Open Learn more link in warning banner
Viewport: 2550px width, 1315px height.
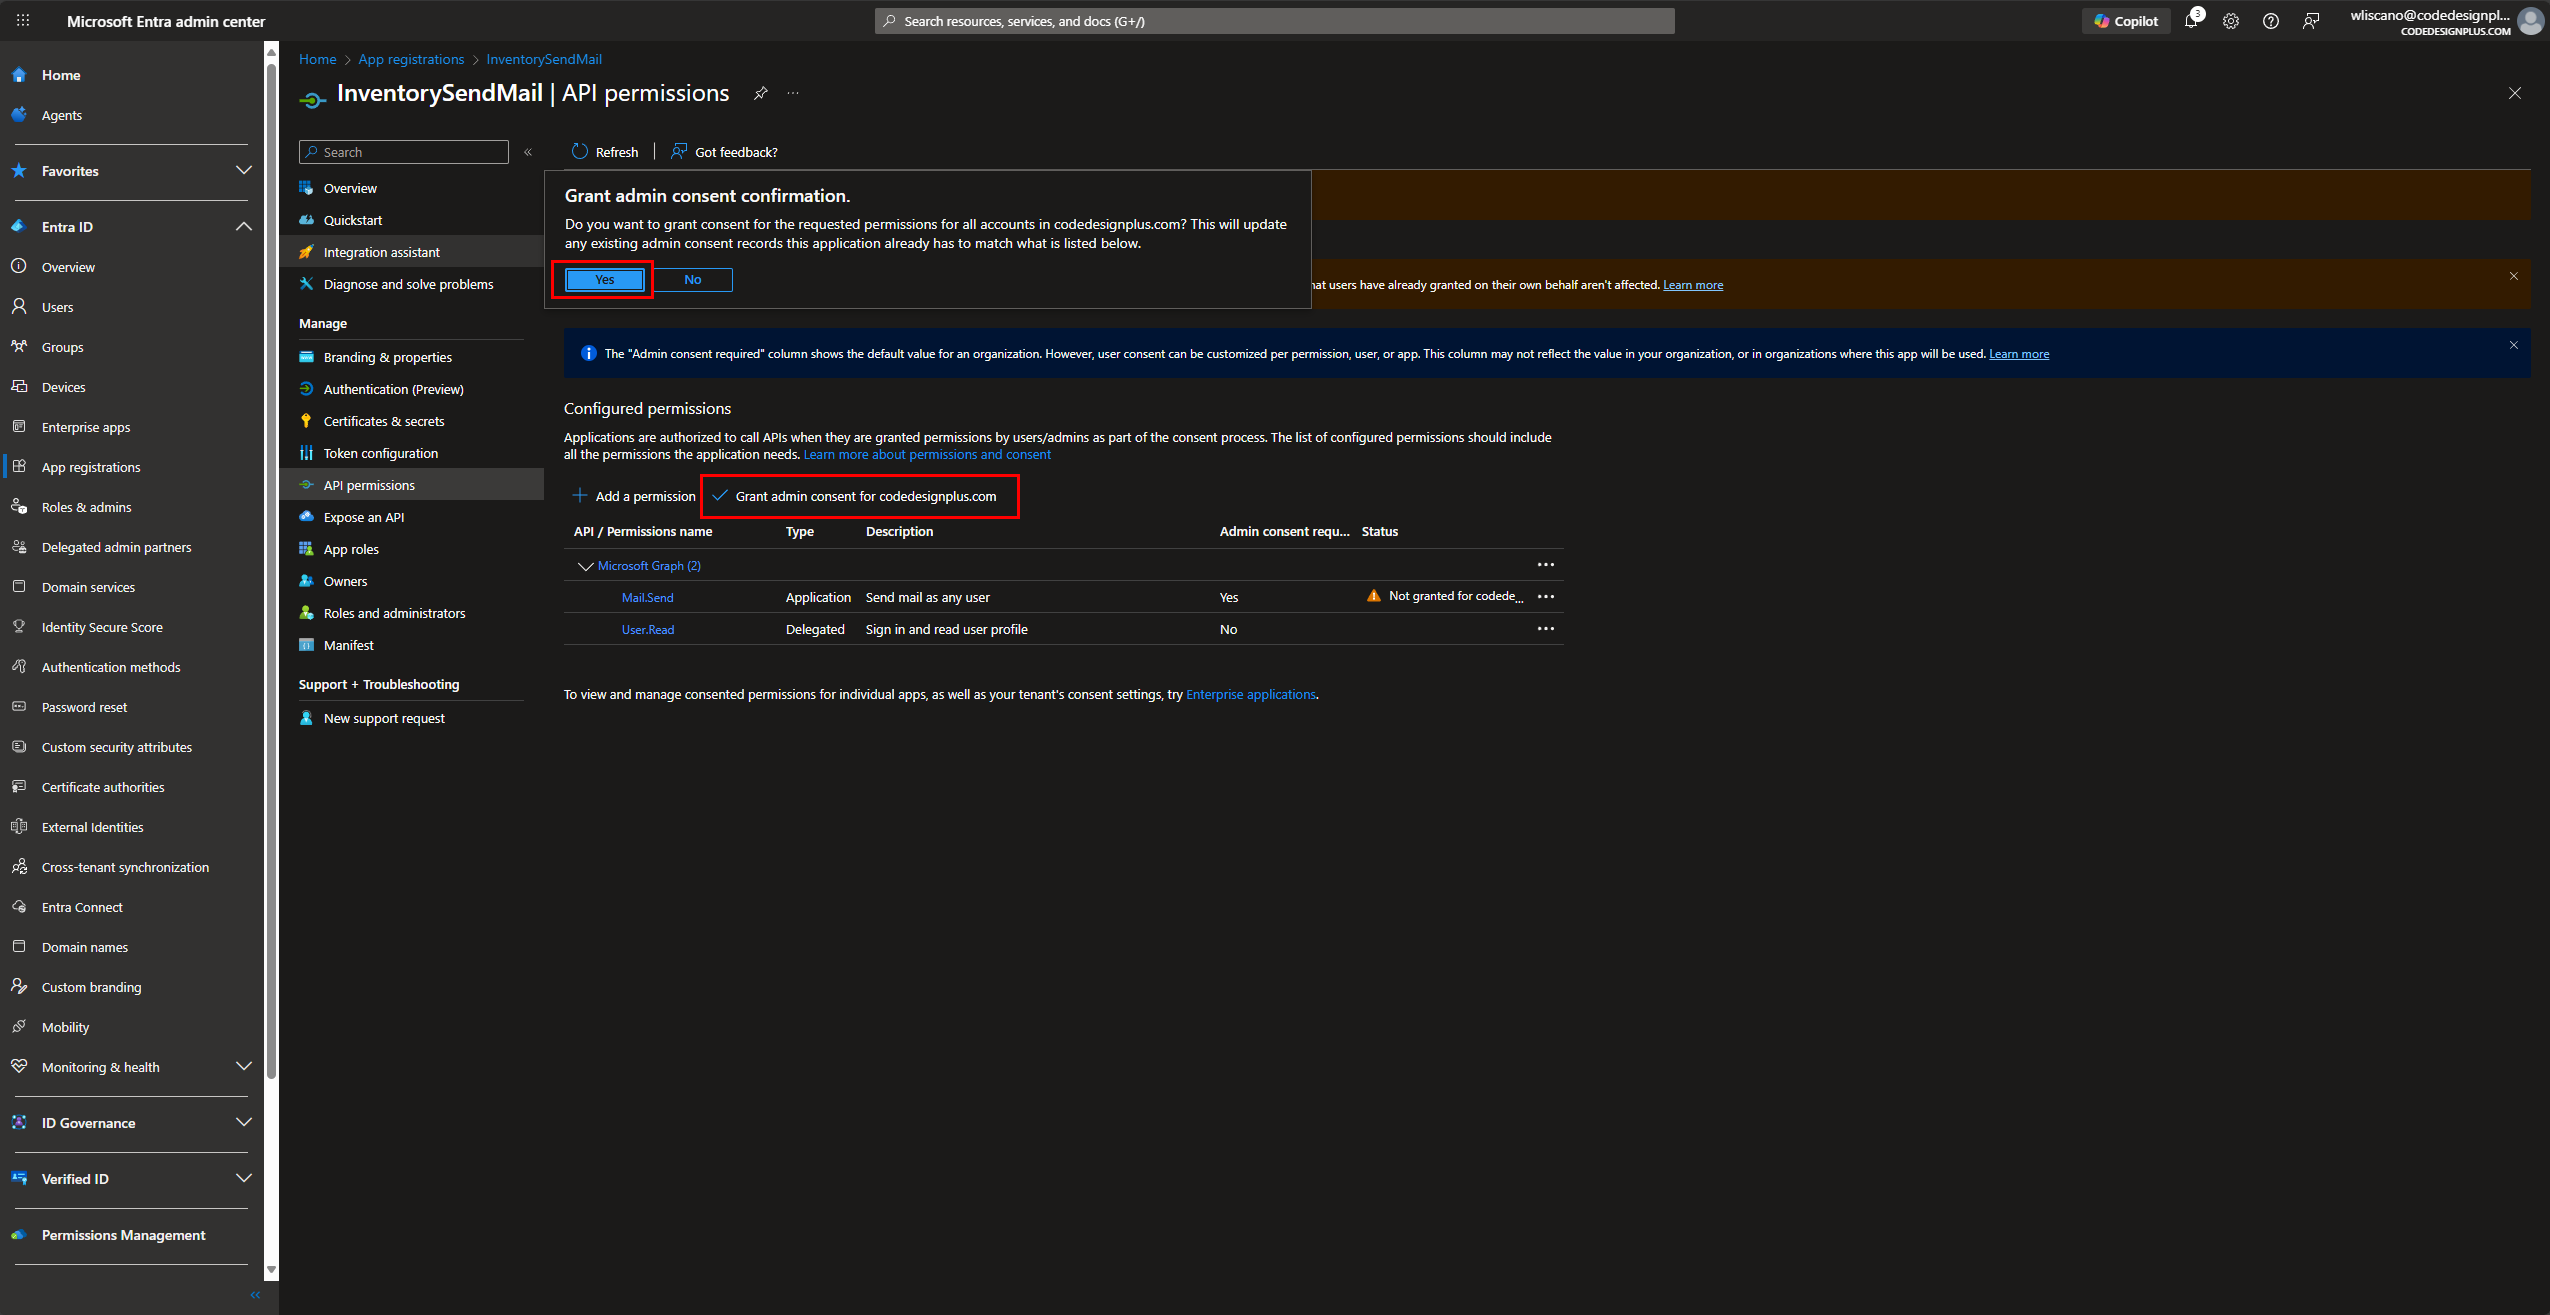1692,285
